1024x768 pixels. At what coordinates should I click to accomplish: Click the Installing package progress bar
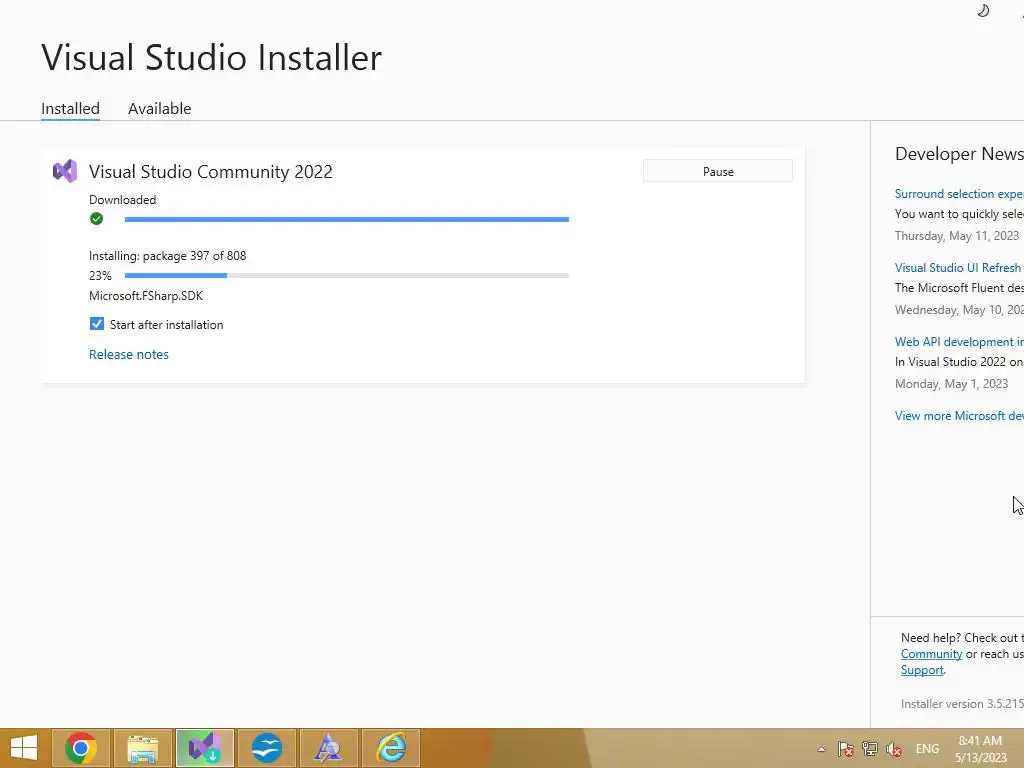click(x=347, y=276)
